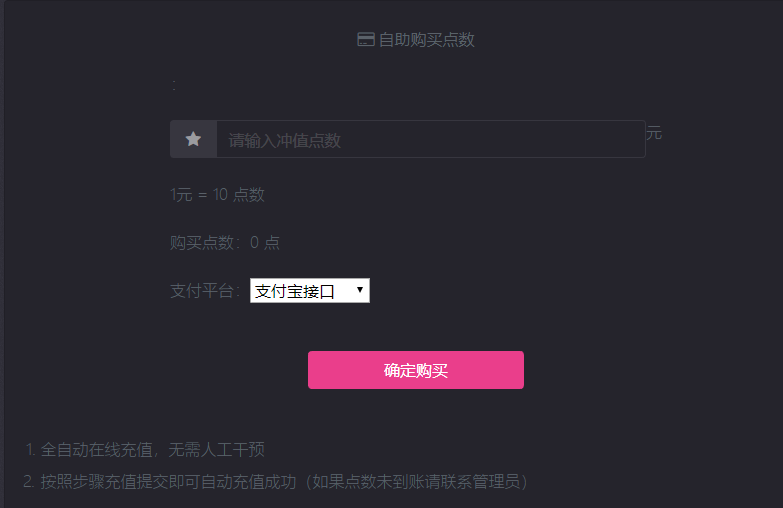The height and width of the screenshot is (508, 783).
Task: Click the 点数 word in the exchange rate line
Action: click(249, 194)
